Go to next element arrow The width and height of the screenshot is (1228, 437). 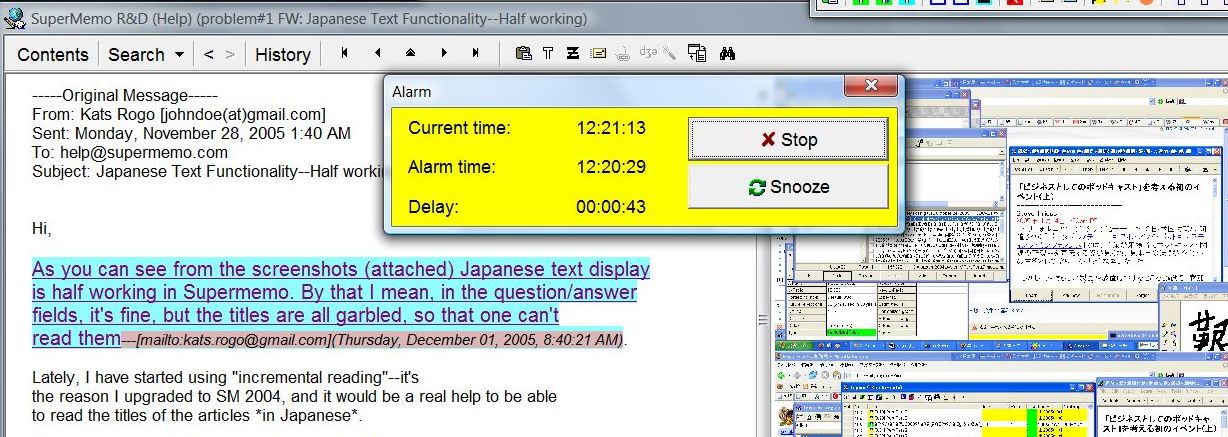[443, 54]
